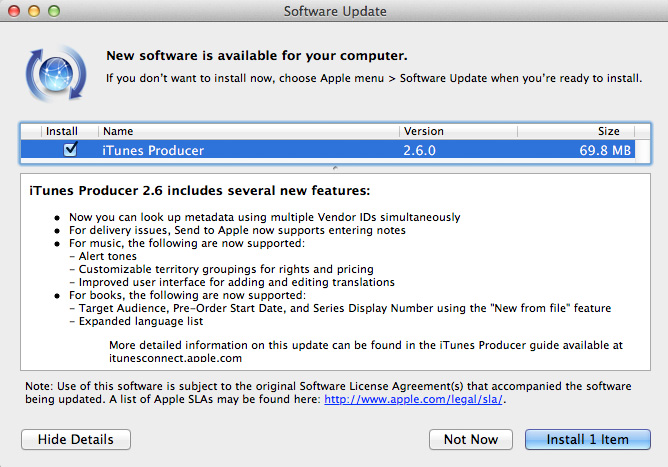Click the Install 1 Item button
The height and width of the screenshot is (467, 668).
587,439
